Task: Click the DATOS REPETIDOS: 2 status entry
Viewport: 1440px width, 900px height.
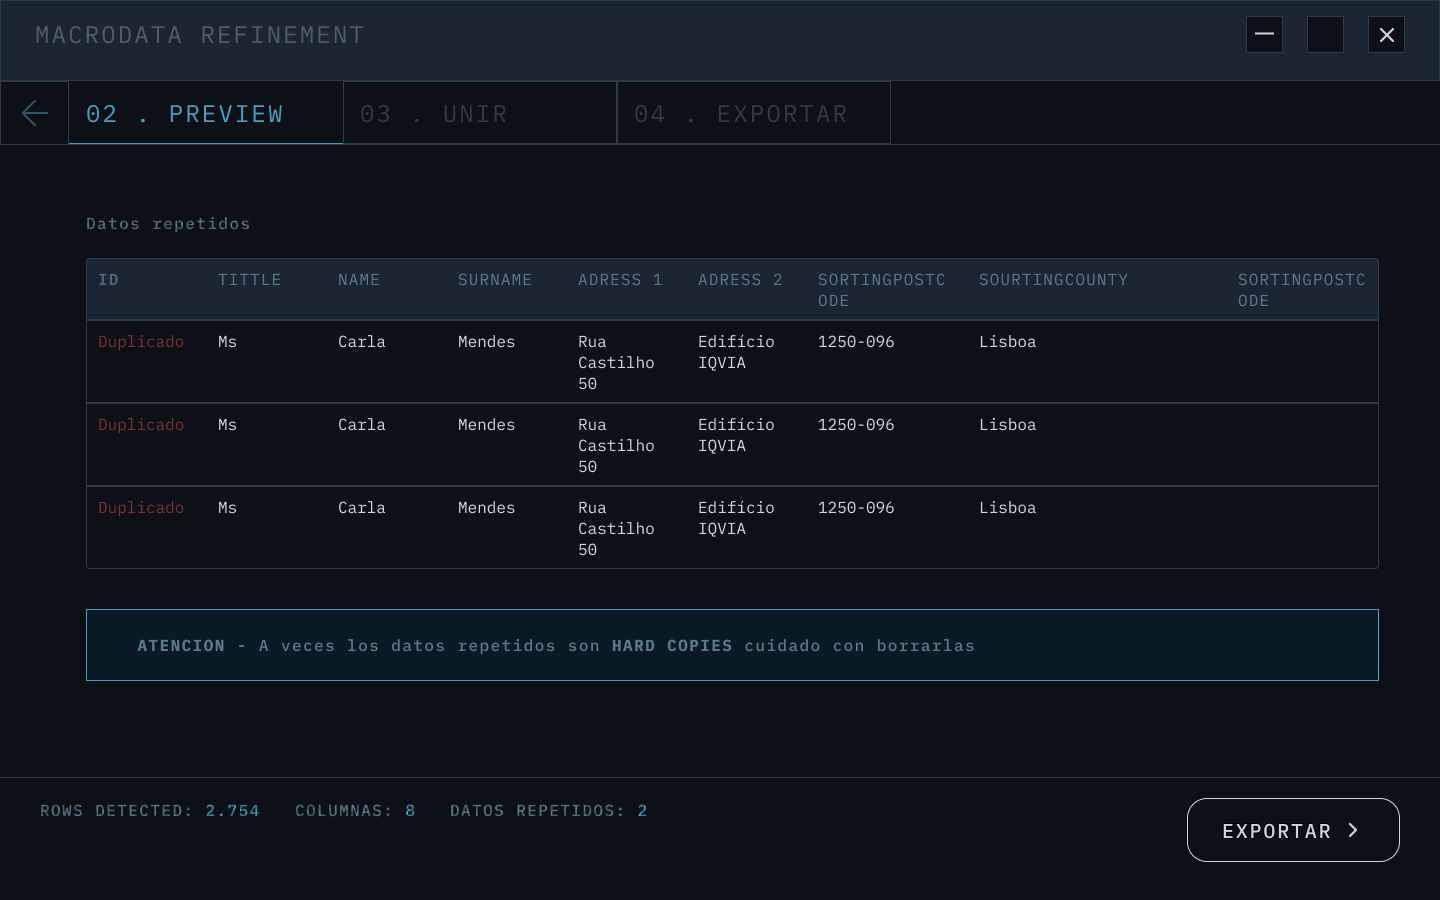Action: 549,811
